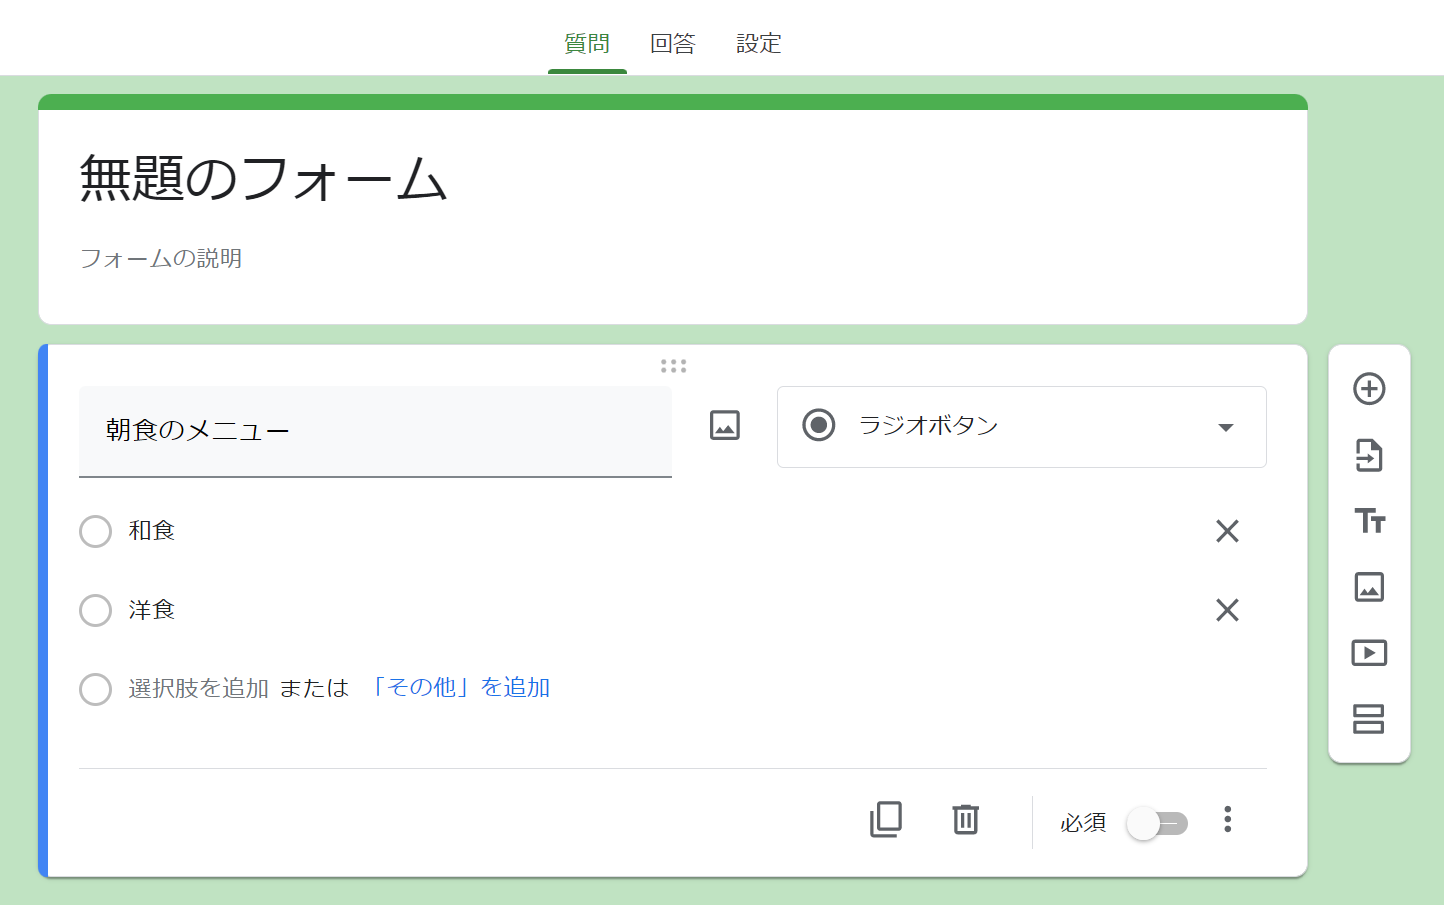Viewport: 1444px width, 905px height.
Task: Add a video from the side toolbar
Action: point(1369,653)
